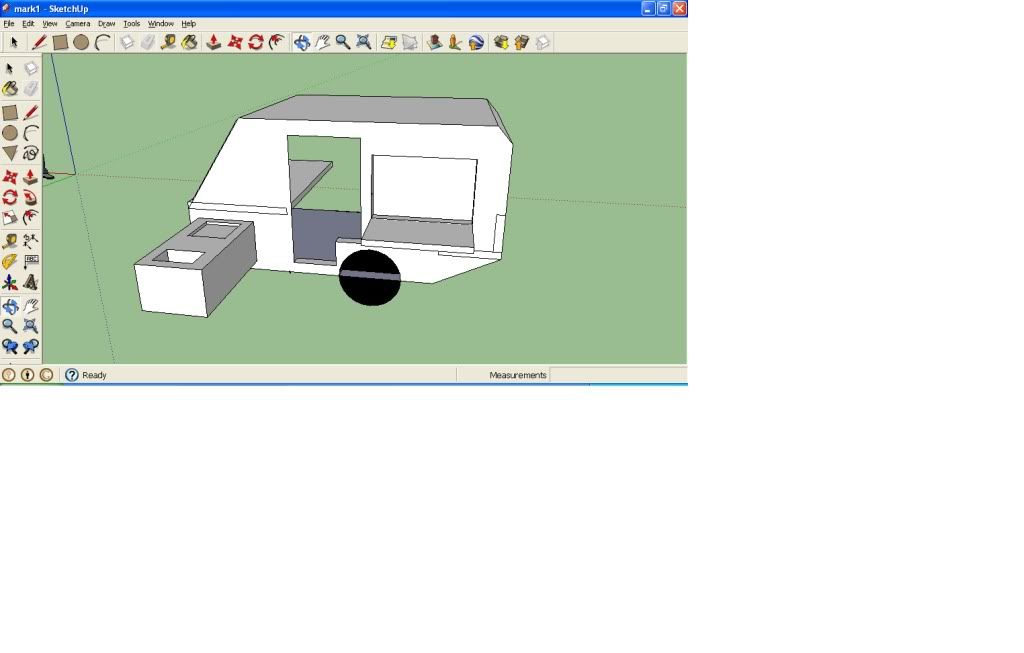Viewport: 1024px width, 653px height.
Task: Select the Text label tool
Action: (31, 262)
